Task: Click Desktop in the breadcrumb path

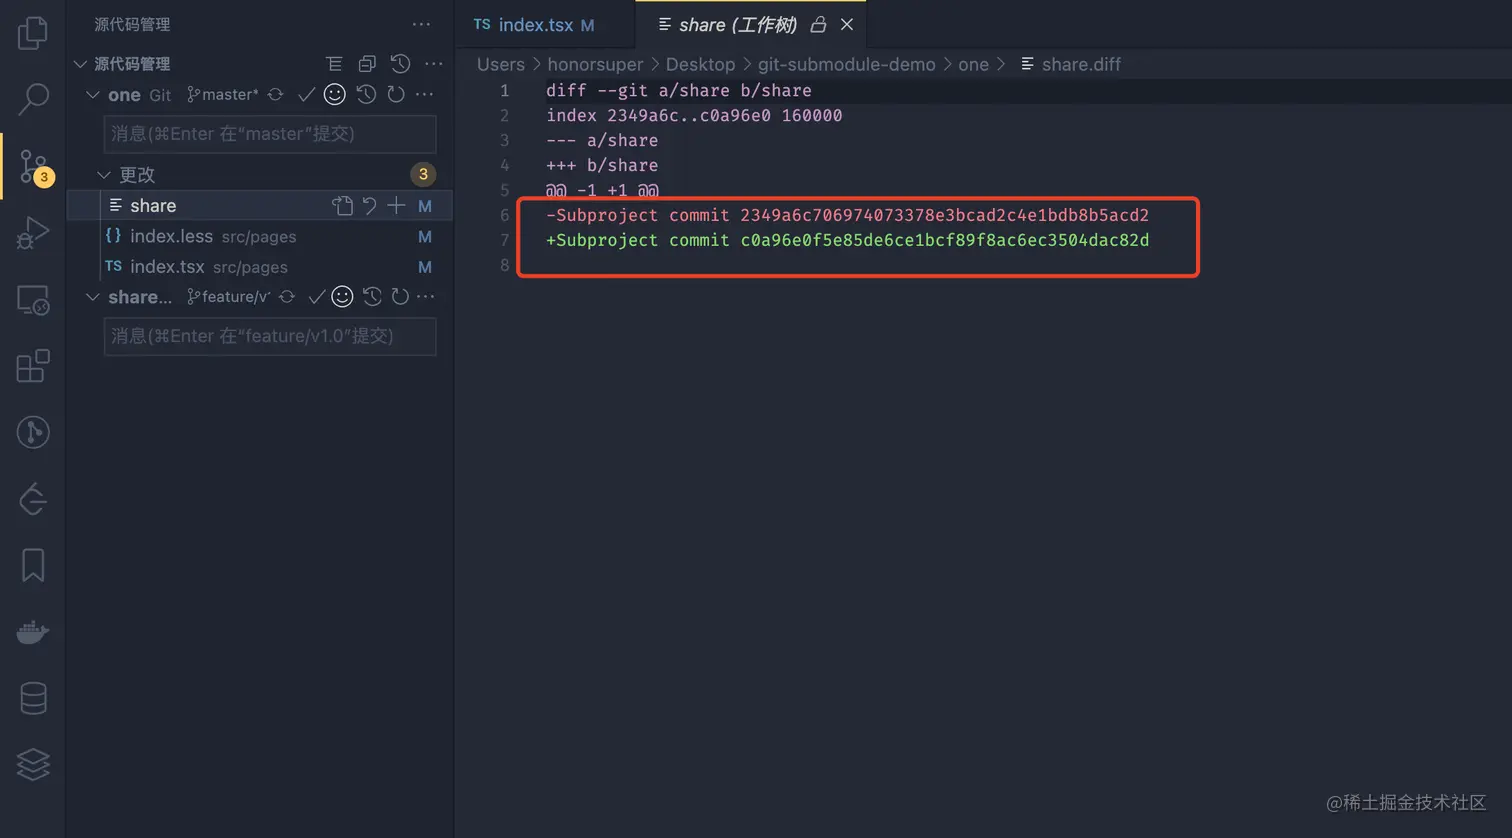Action: [x=700, y=65]
